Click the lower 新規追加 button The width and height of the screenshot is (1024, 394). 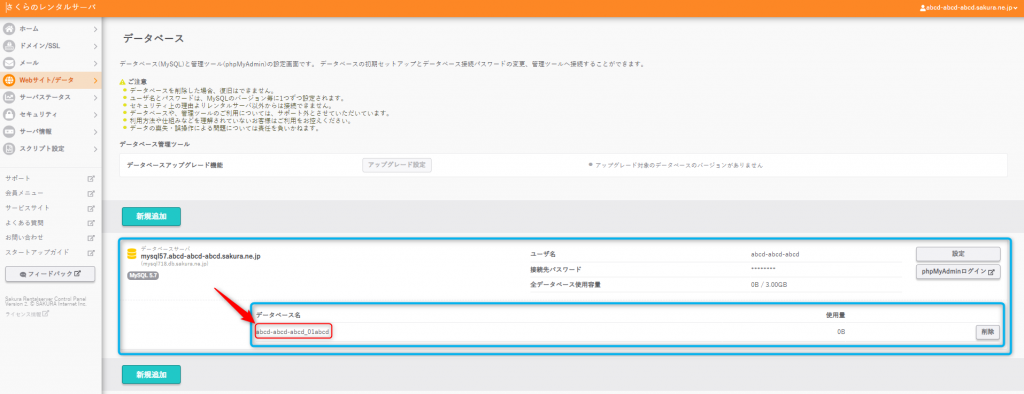point(152,374)
